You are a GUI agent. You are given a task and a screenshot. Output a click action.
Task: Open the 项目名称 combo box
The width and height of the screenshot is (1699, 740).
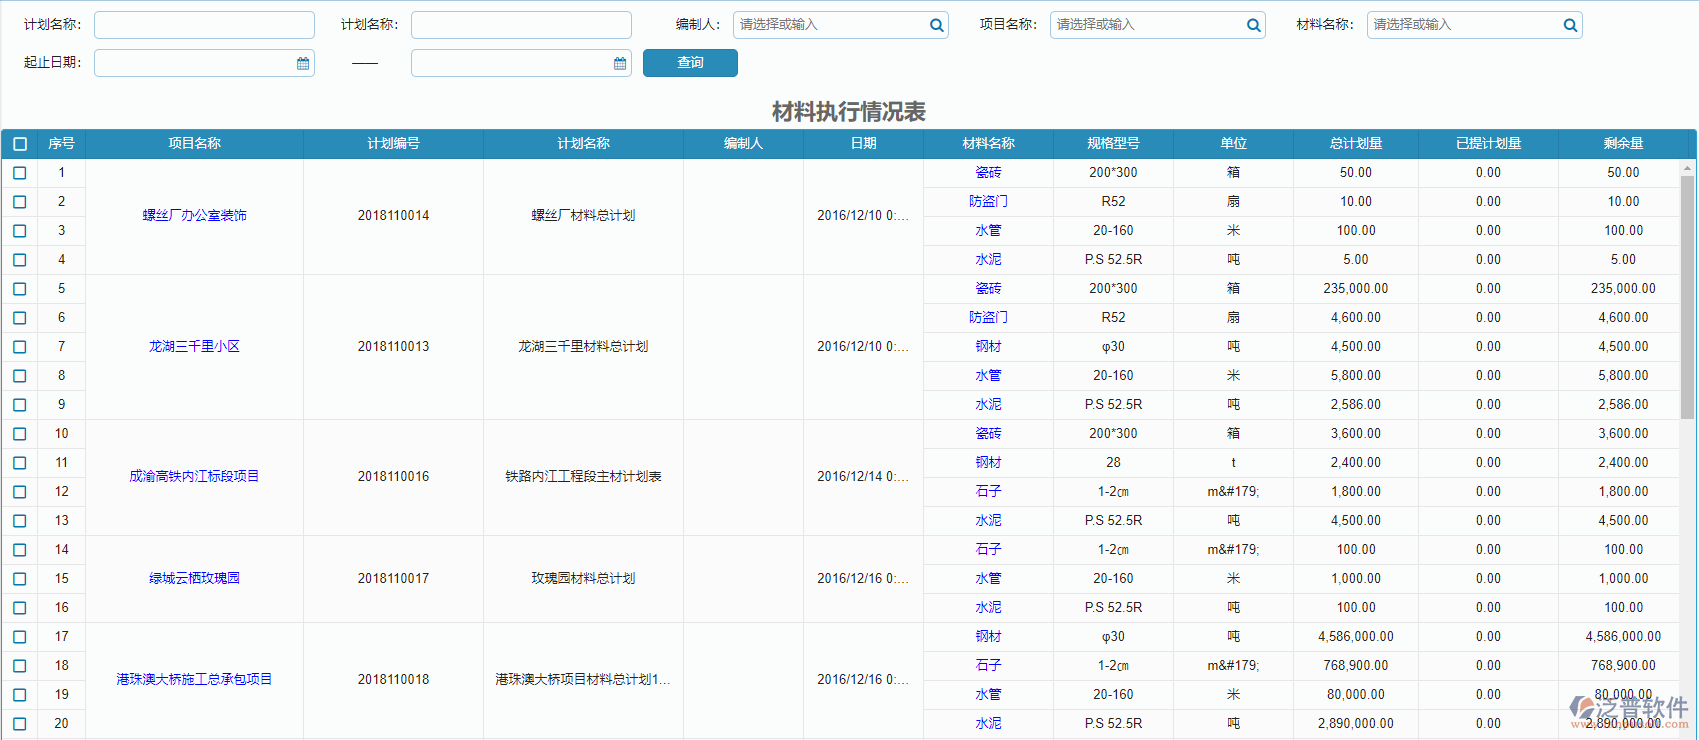1147,25
